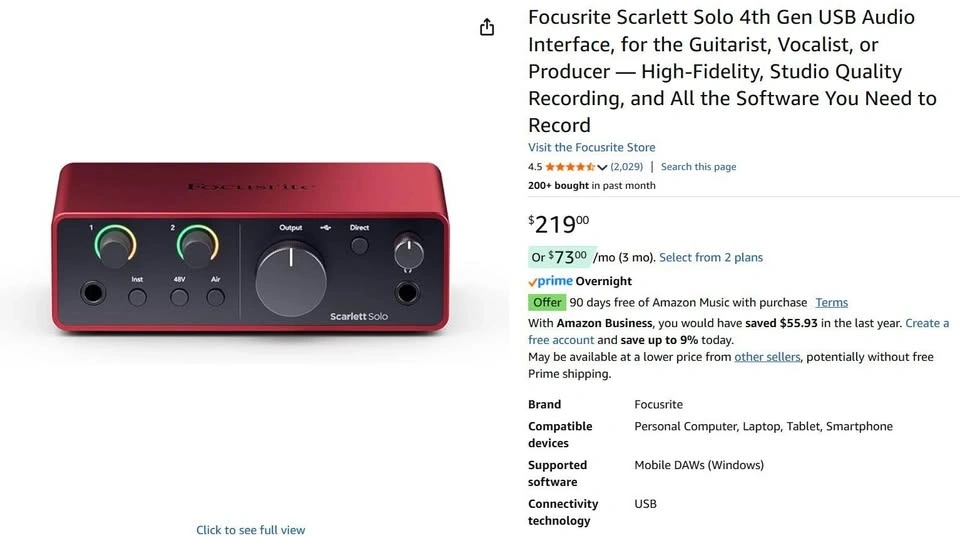Click the green Offer badge

[547, 302]
